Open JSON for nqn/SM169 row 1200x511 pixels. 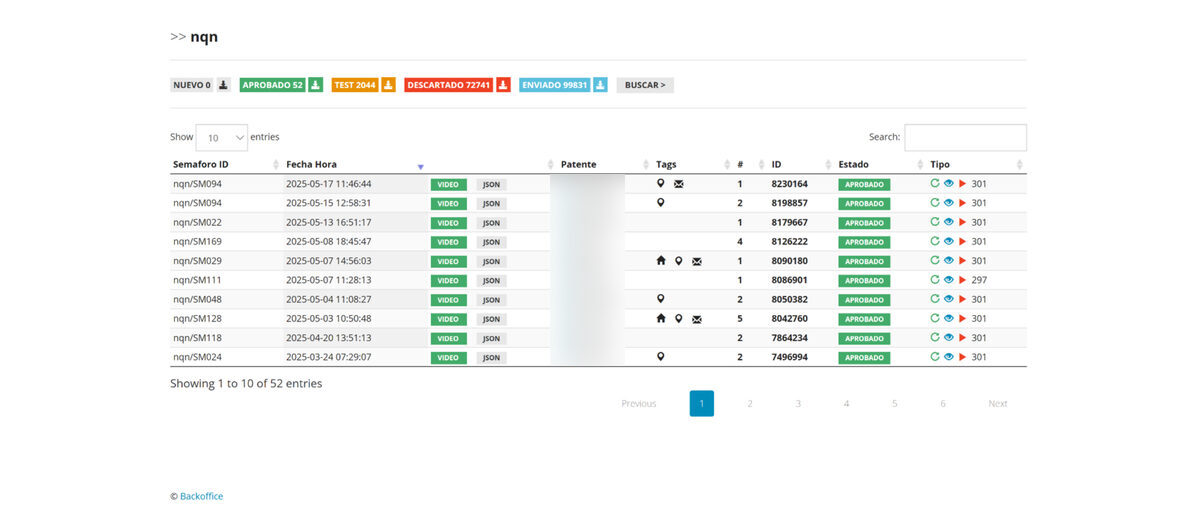(x=491, y=242)
